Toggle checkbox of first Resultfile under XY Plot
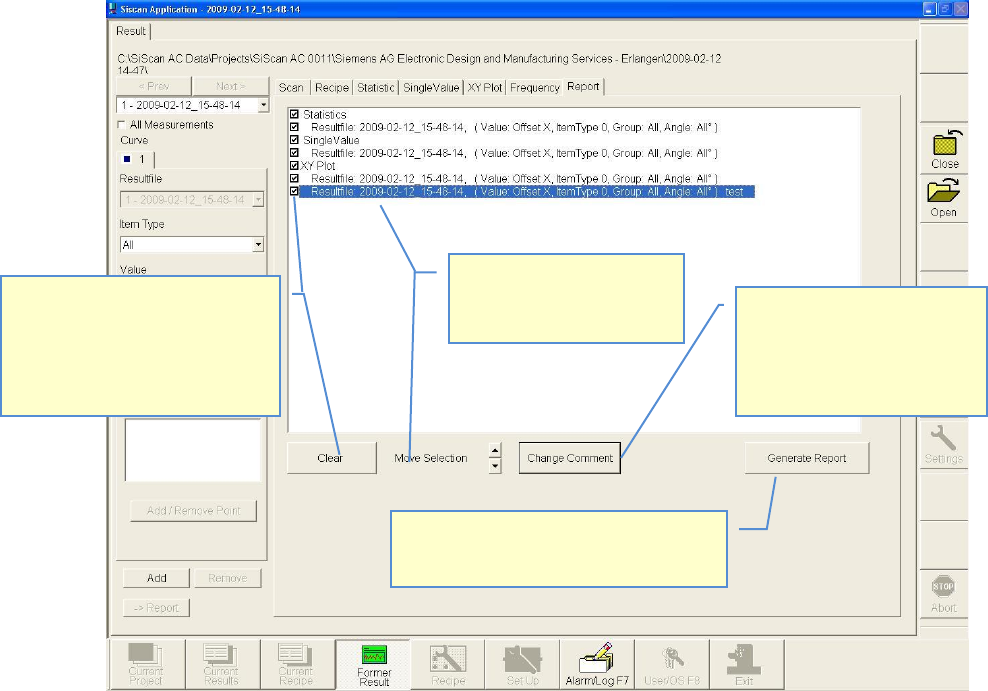 tap(294, 178)
